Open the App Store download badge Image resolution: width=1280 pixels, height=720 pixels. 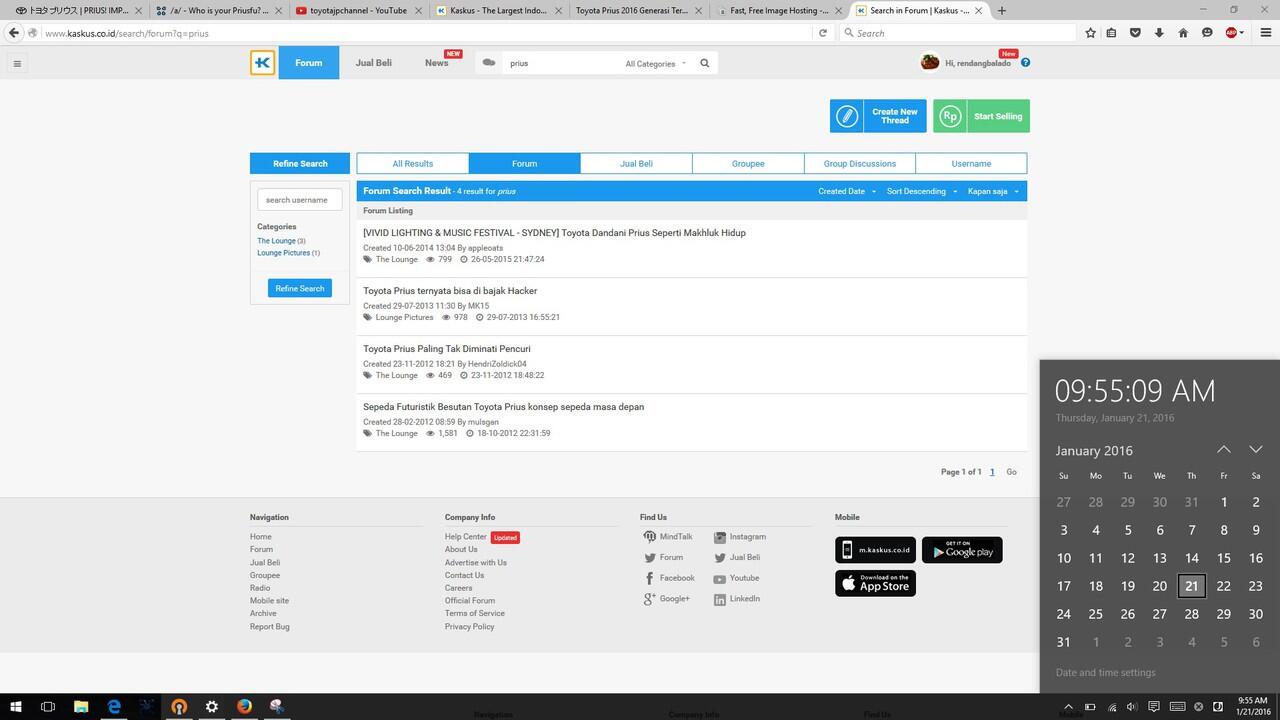[x=875, y=583]
